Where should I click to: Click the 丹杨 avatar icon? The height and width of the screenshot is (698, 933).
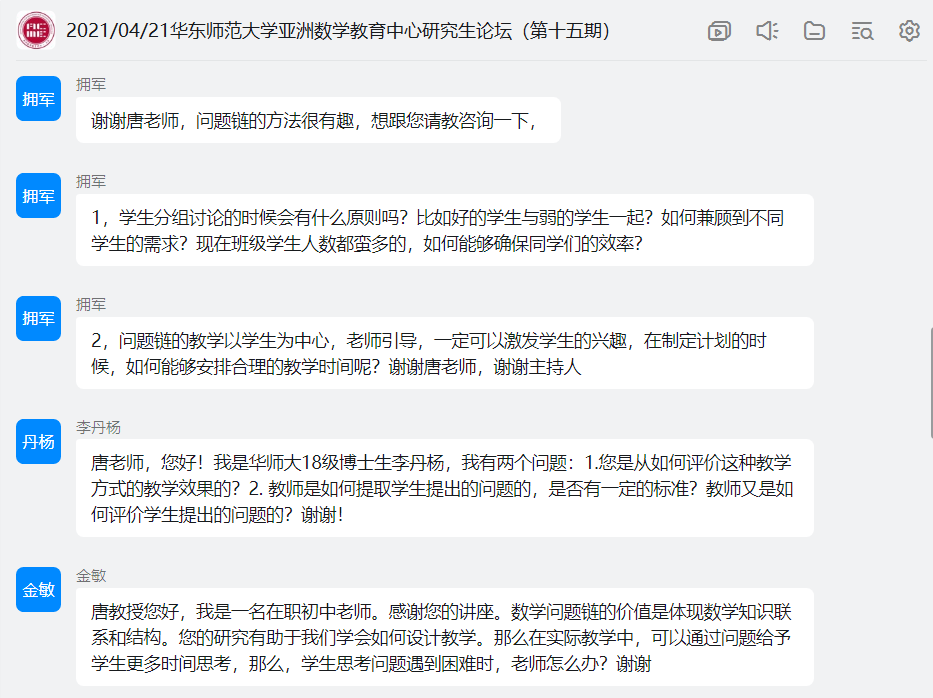pos(39,441)
